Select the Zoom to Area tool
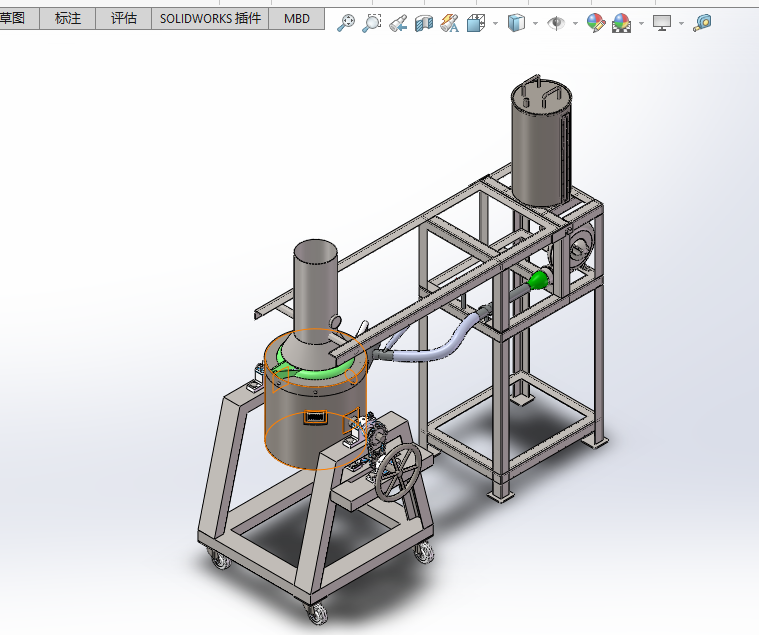The image size is (759, 635). pyautogui.click(x=371, y=23)
